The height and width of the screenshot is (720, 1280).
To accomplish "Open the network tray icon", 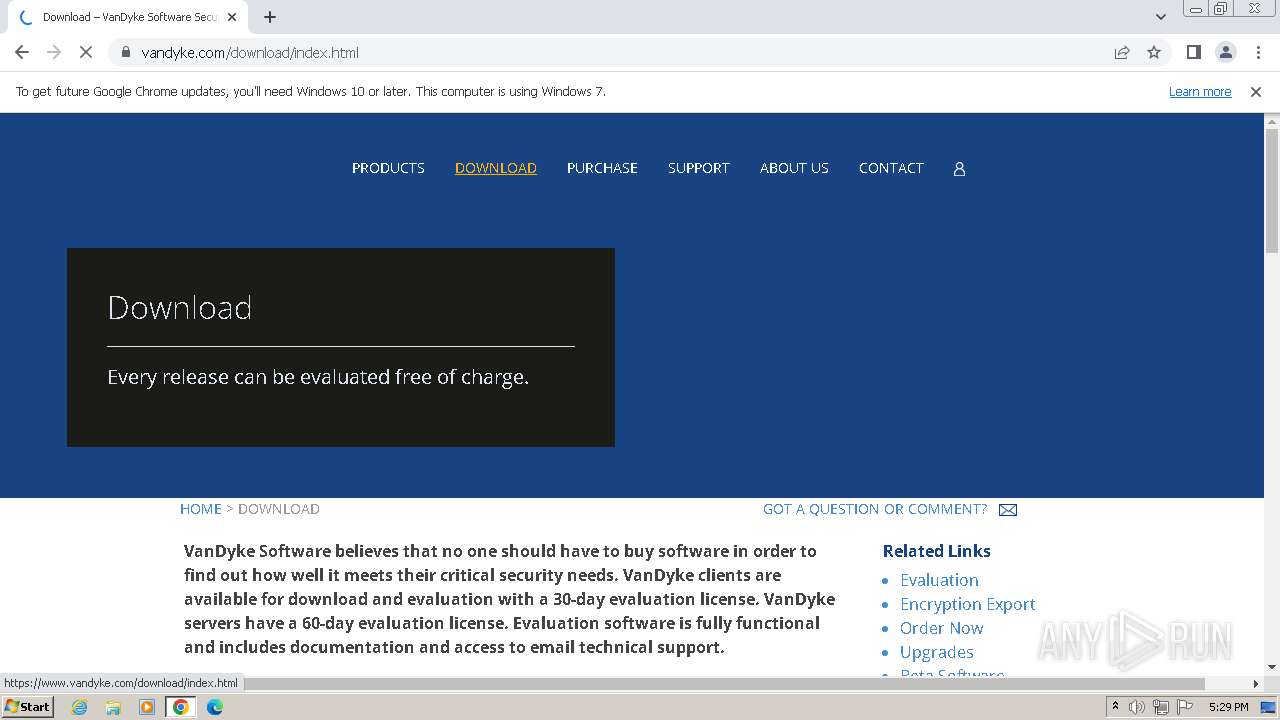I will coord(1161,707).
